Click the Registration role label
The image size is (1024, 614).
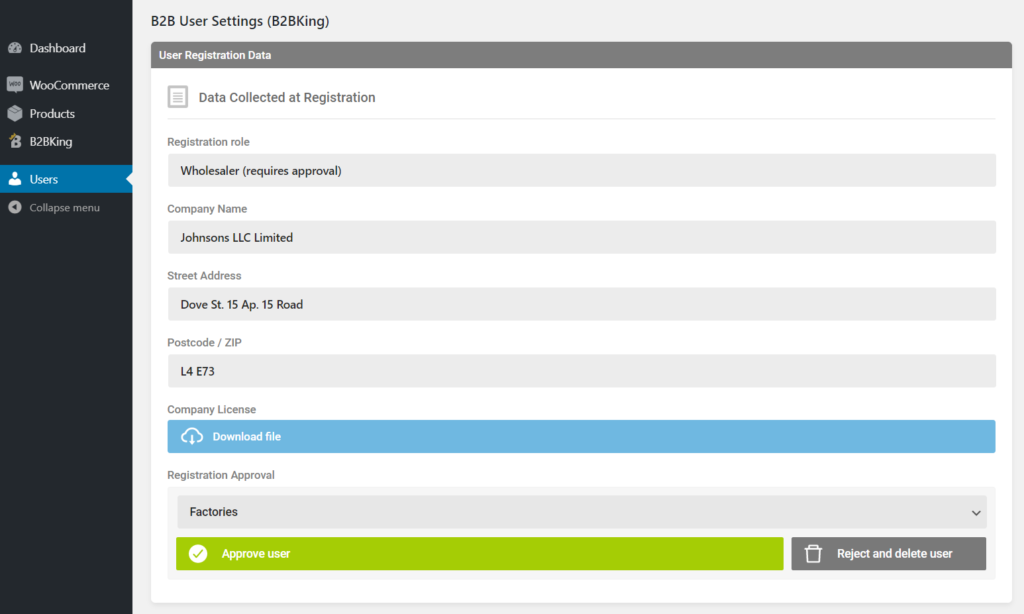[x=208, y=142]
